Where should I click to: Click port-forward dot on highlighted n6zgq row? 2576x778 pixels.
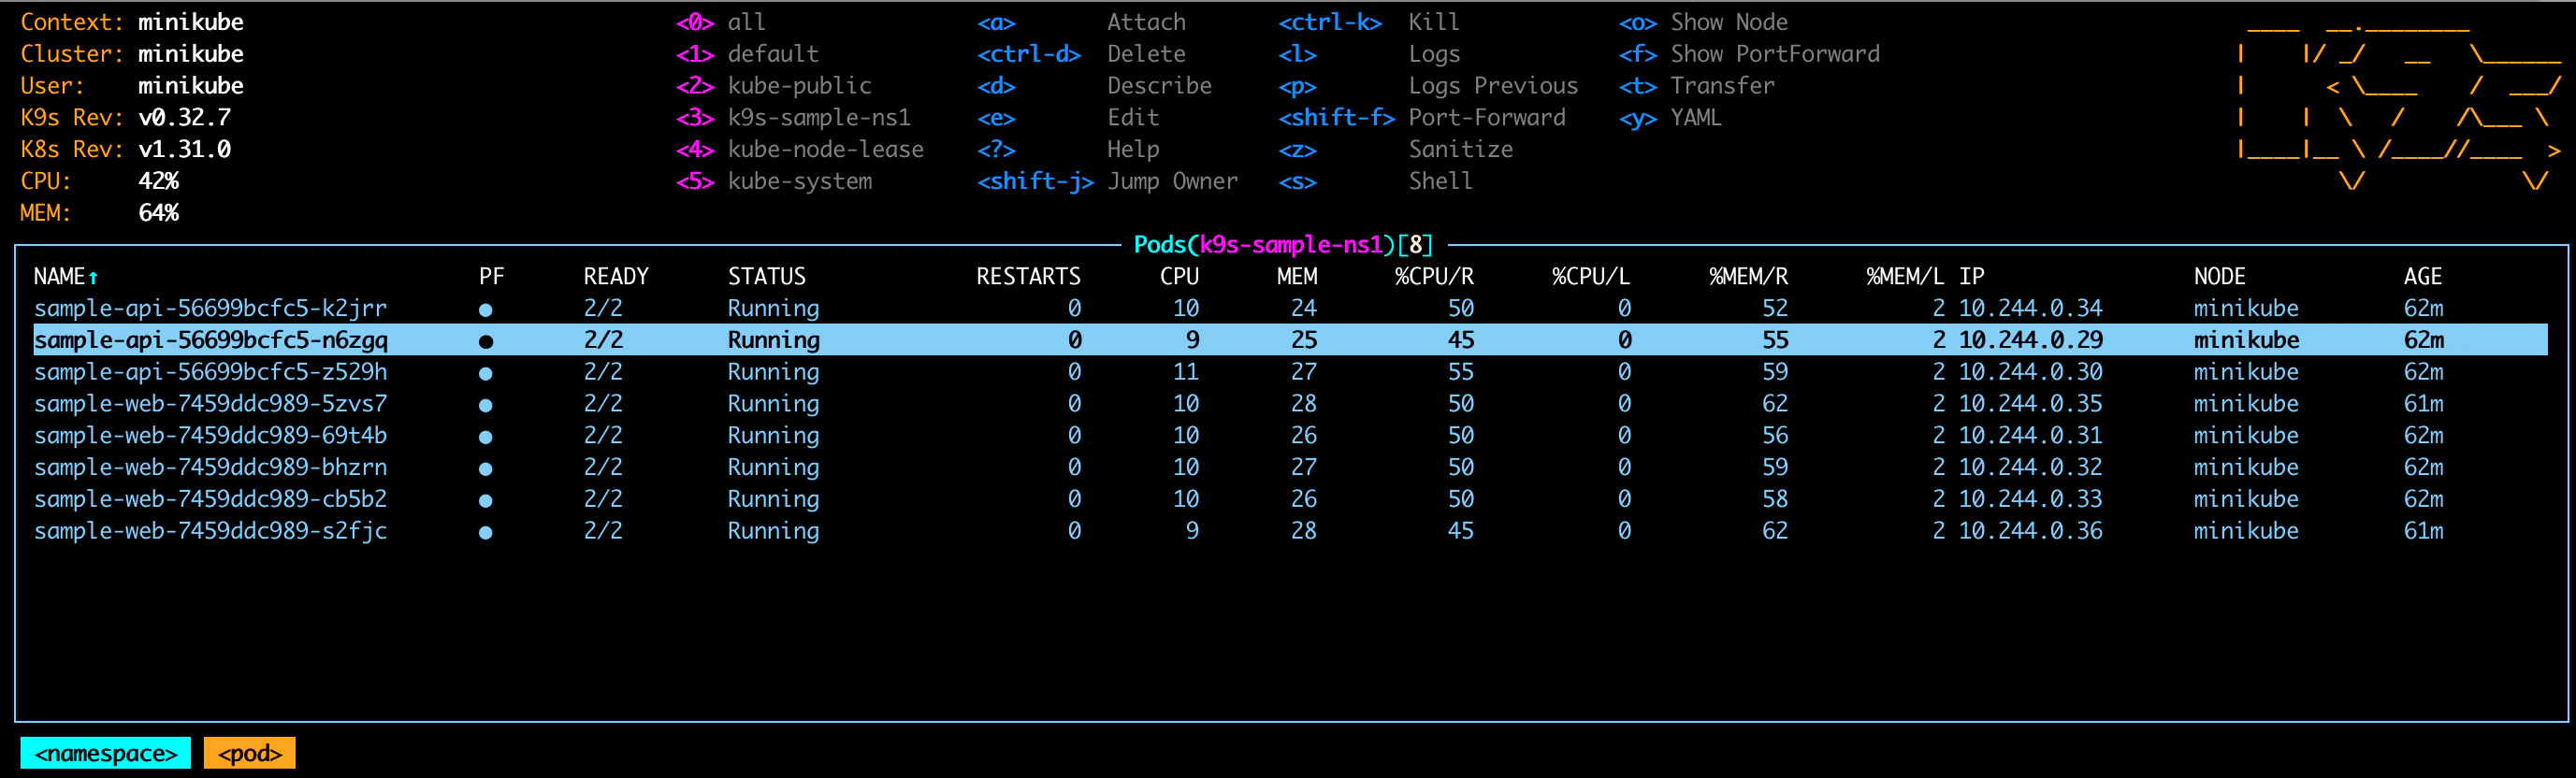485,342
